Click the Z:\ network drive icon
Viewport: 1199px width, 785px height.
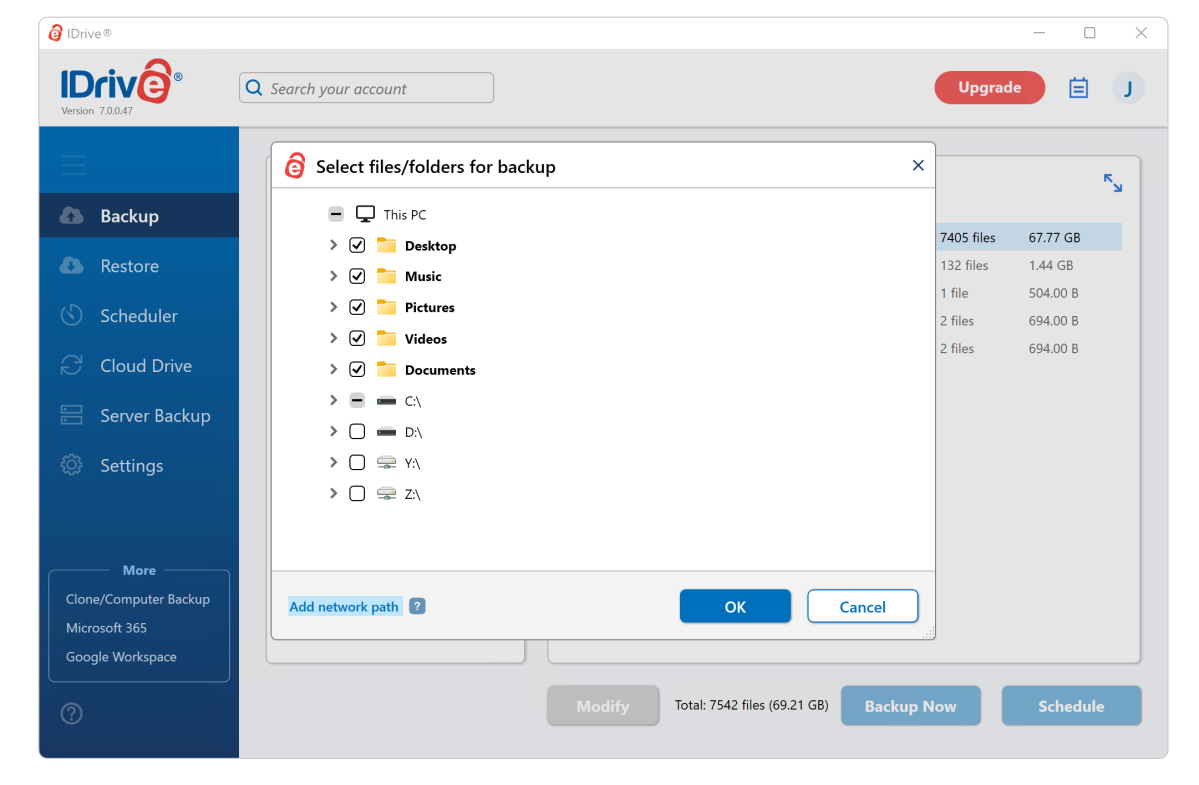[x=387, y=494]
